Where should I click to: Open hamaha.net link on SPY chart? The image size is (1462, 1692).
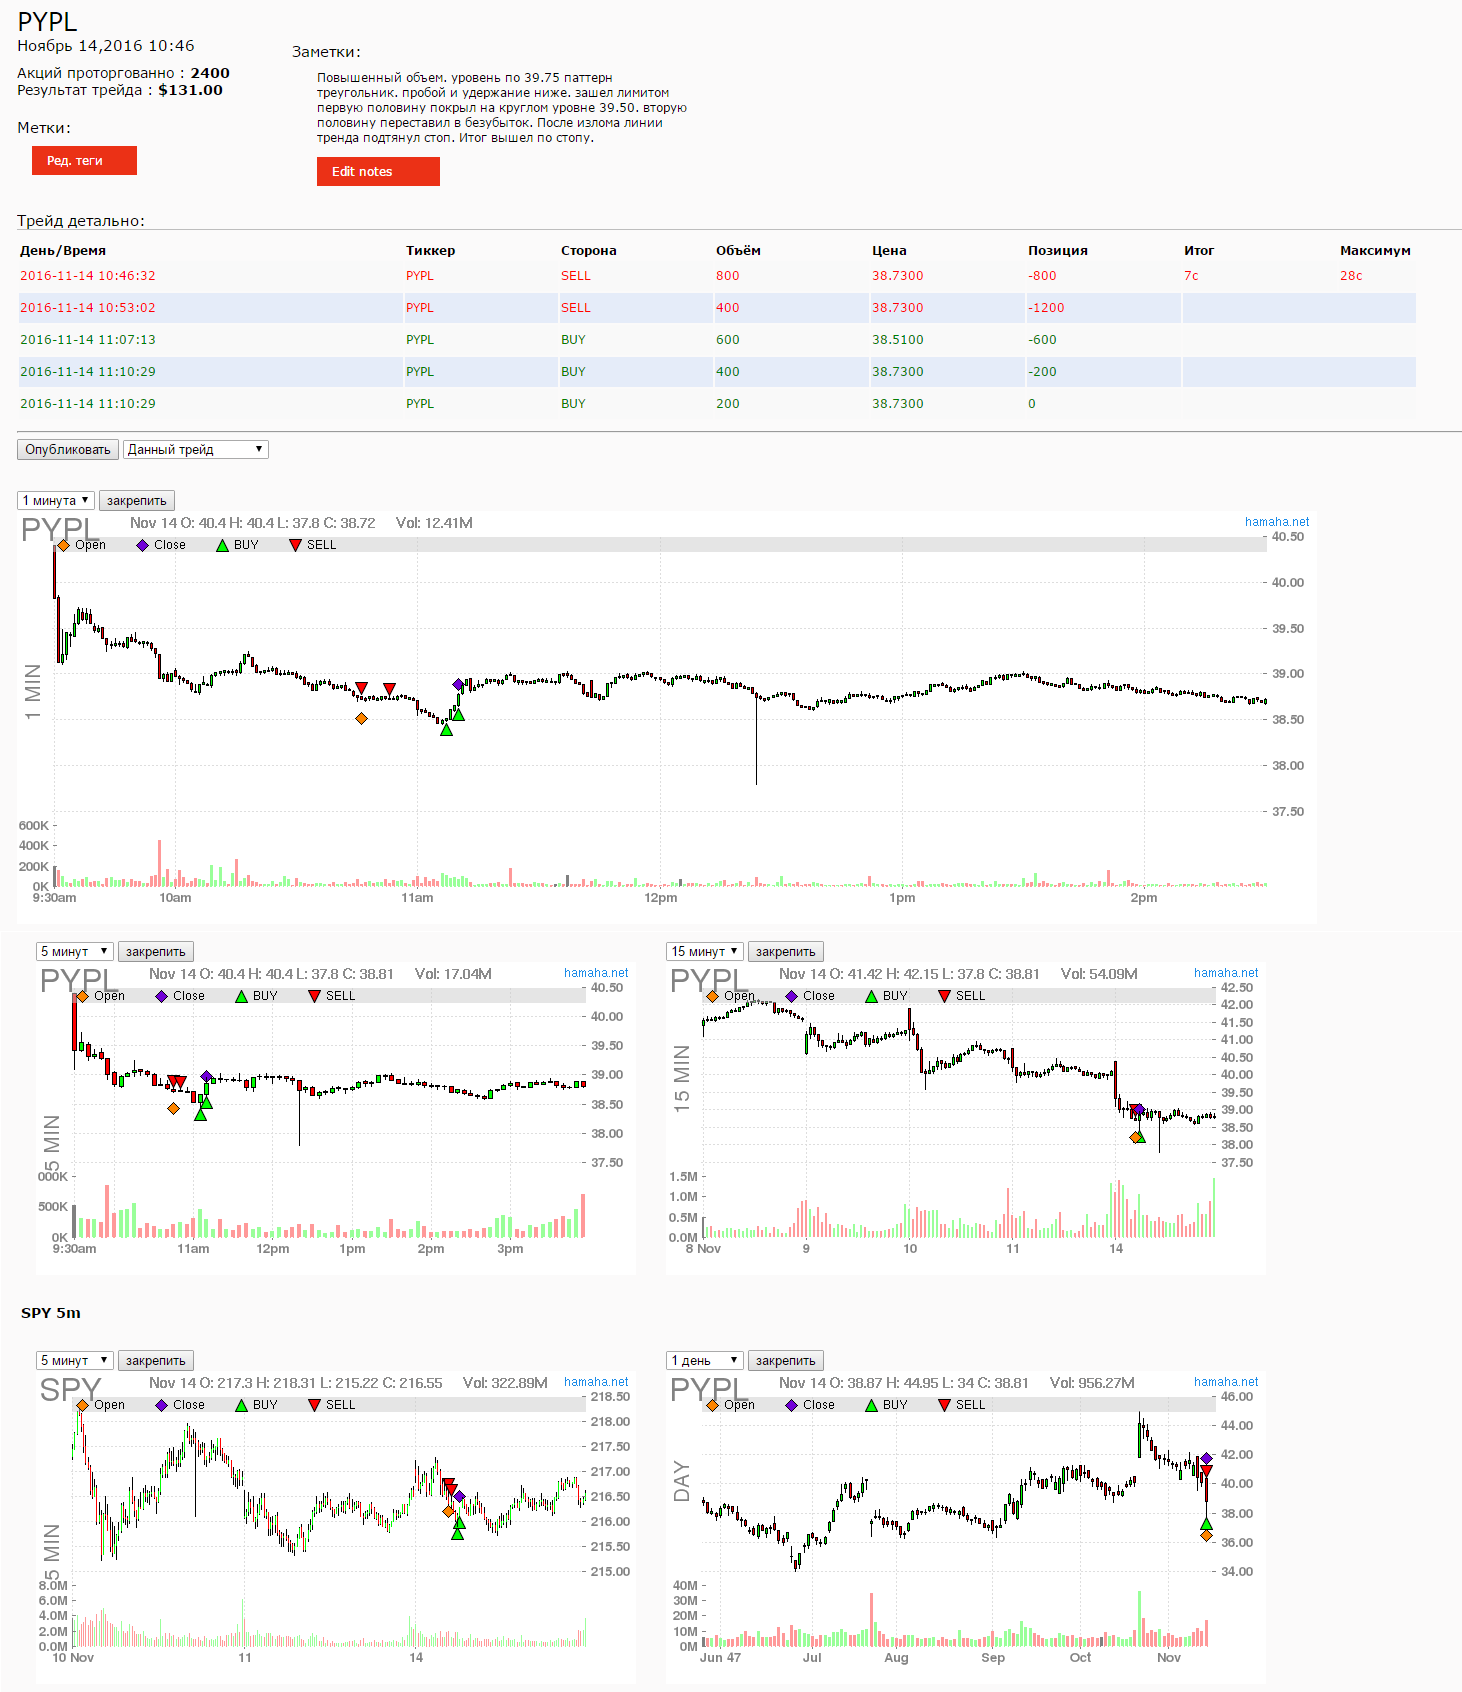(x=596, y=1382)
